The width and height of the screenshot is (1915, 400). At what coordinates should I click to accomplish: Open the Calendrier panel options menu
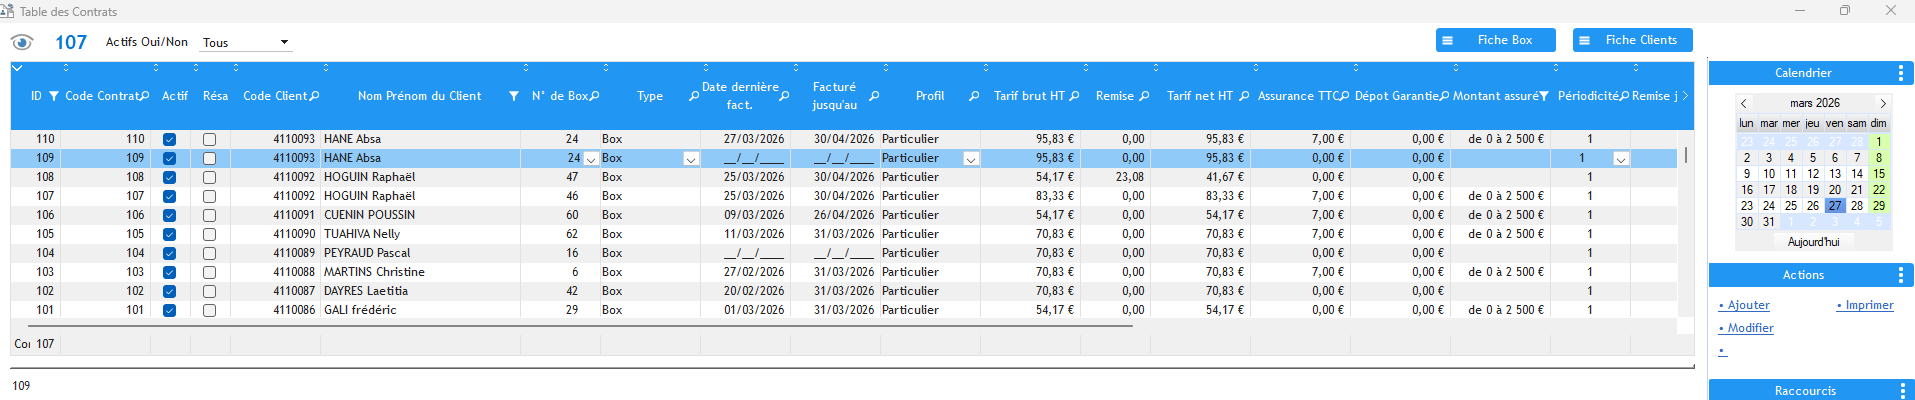click(1901, 73)
